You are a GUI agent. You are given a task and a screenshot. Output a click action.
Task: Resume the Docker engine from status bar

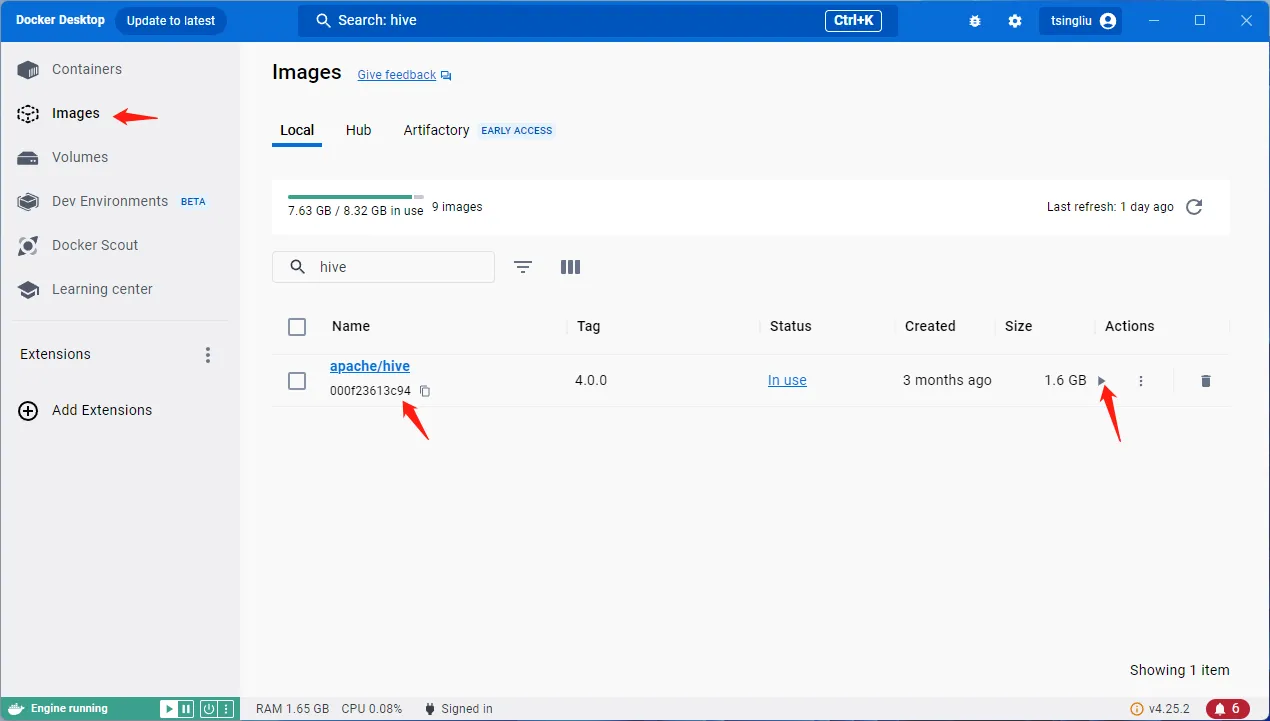(x=169, y=709)
